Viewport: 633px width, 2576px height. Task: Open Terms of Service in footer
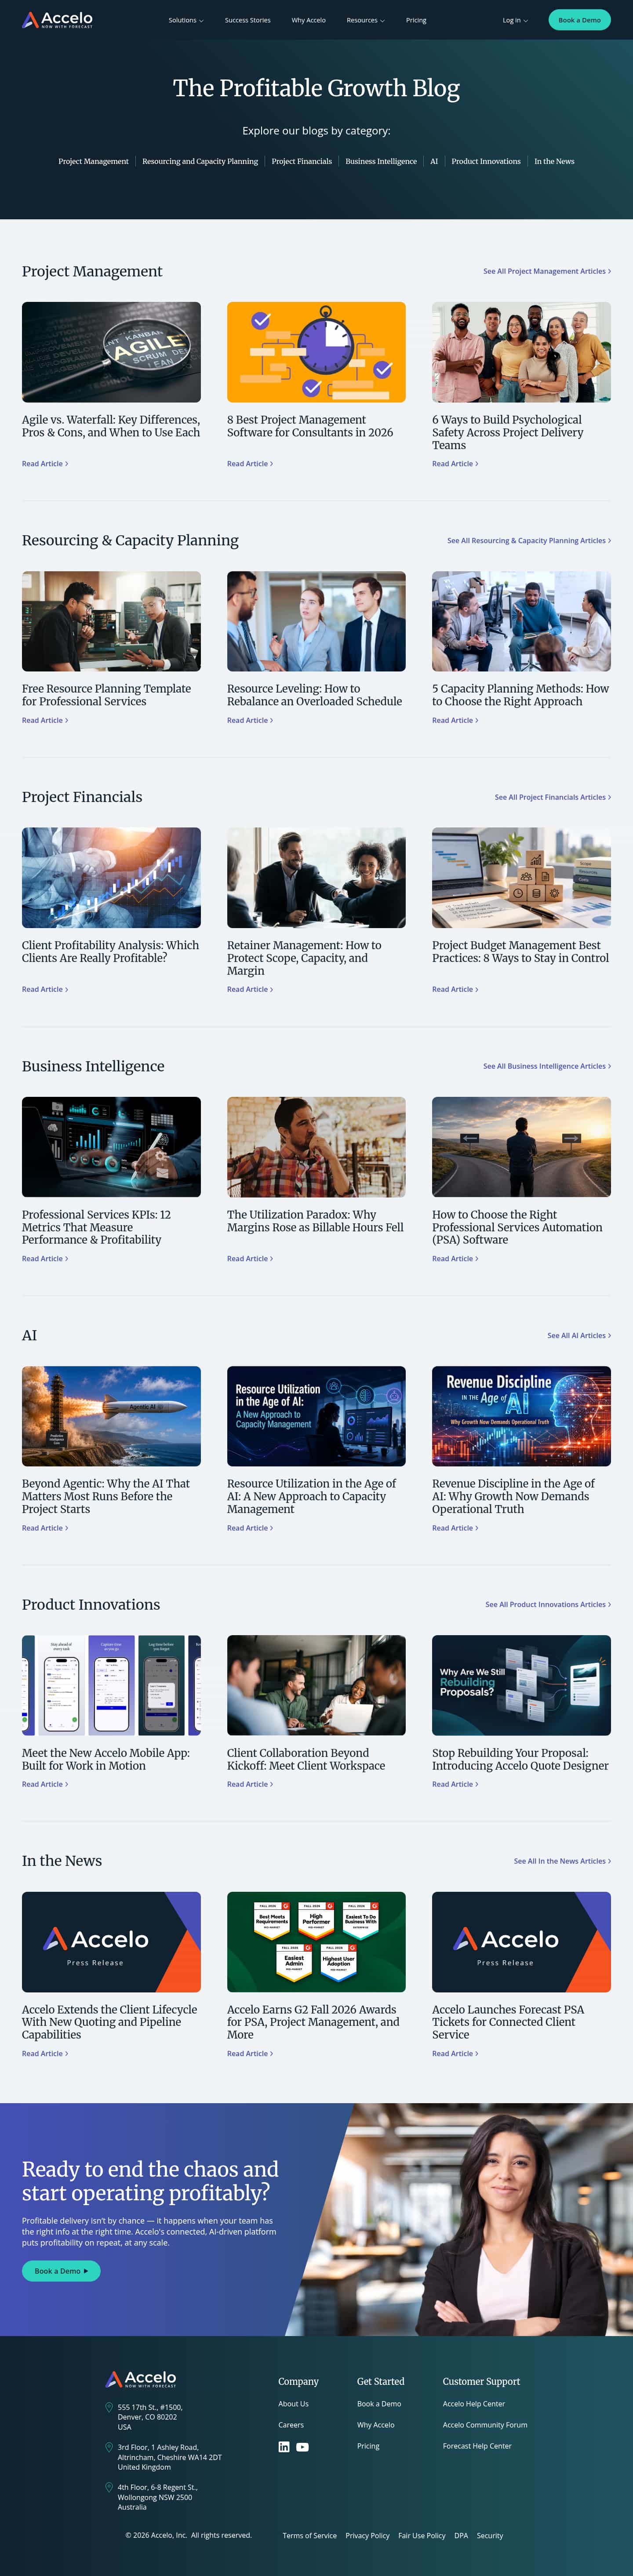[309, 2535]
